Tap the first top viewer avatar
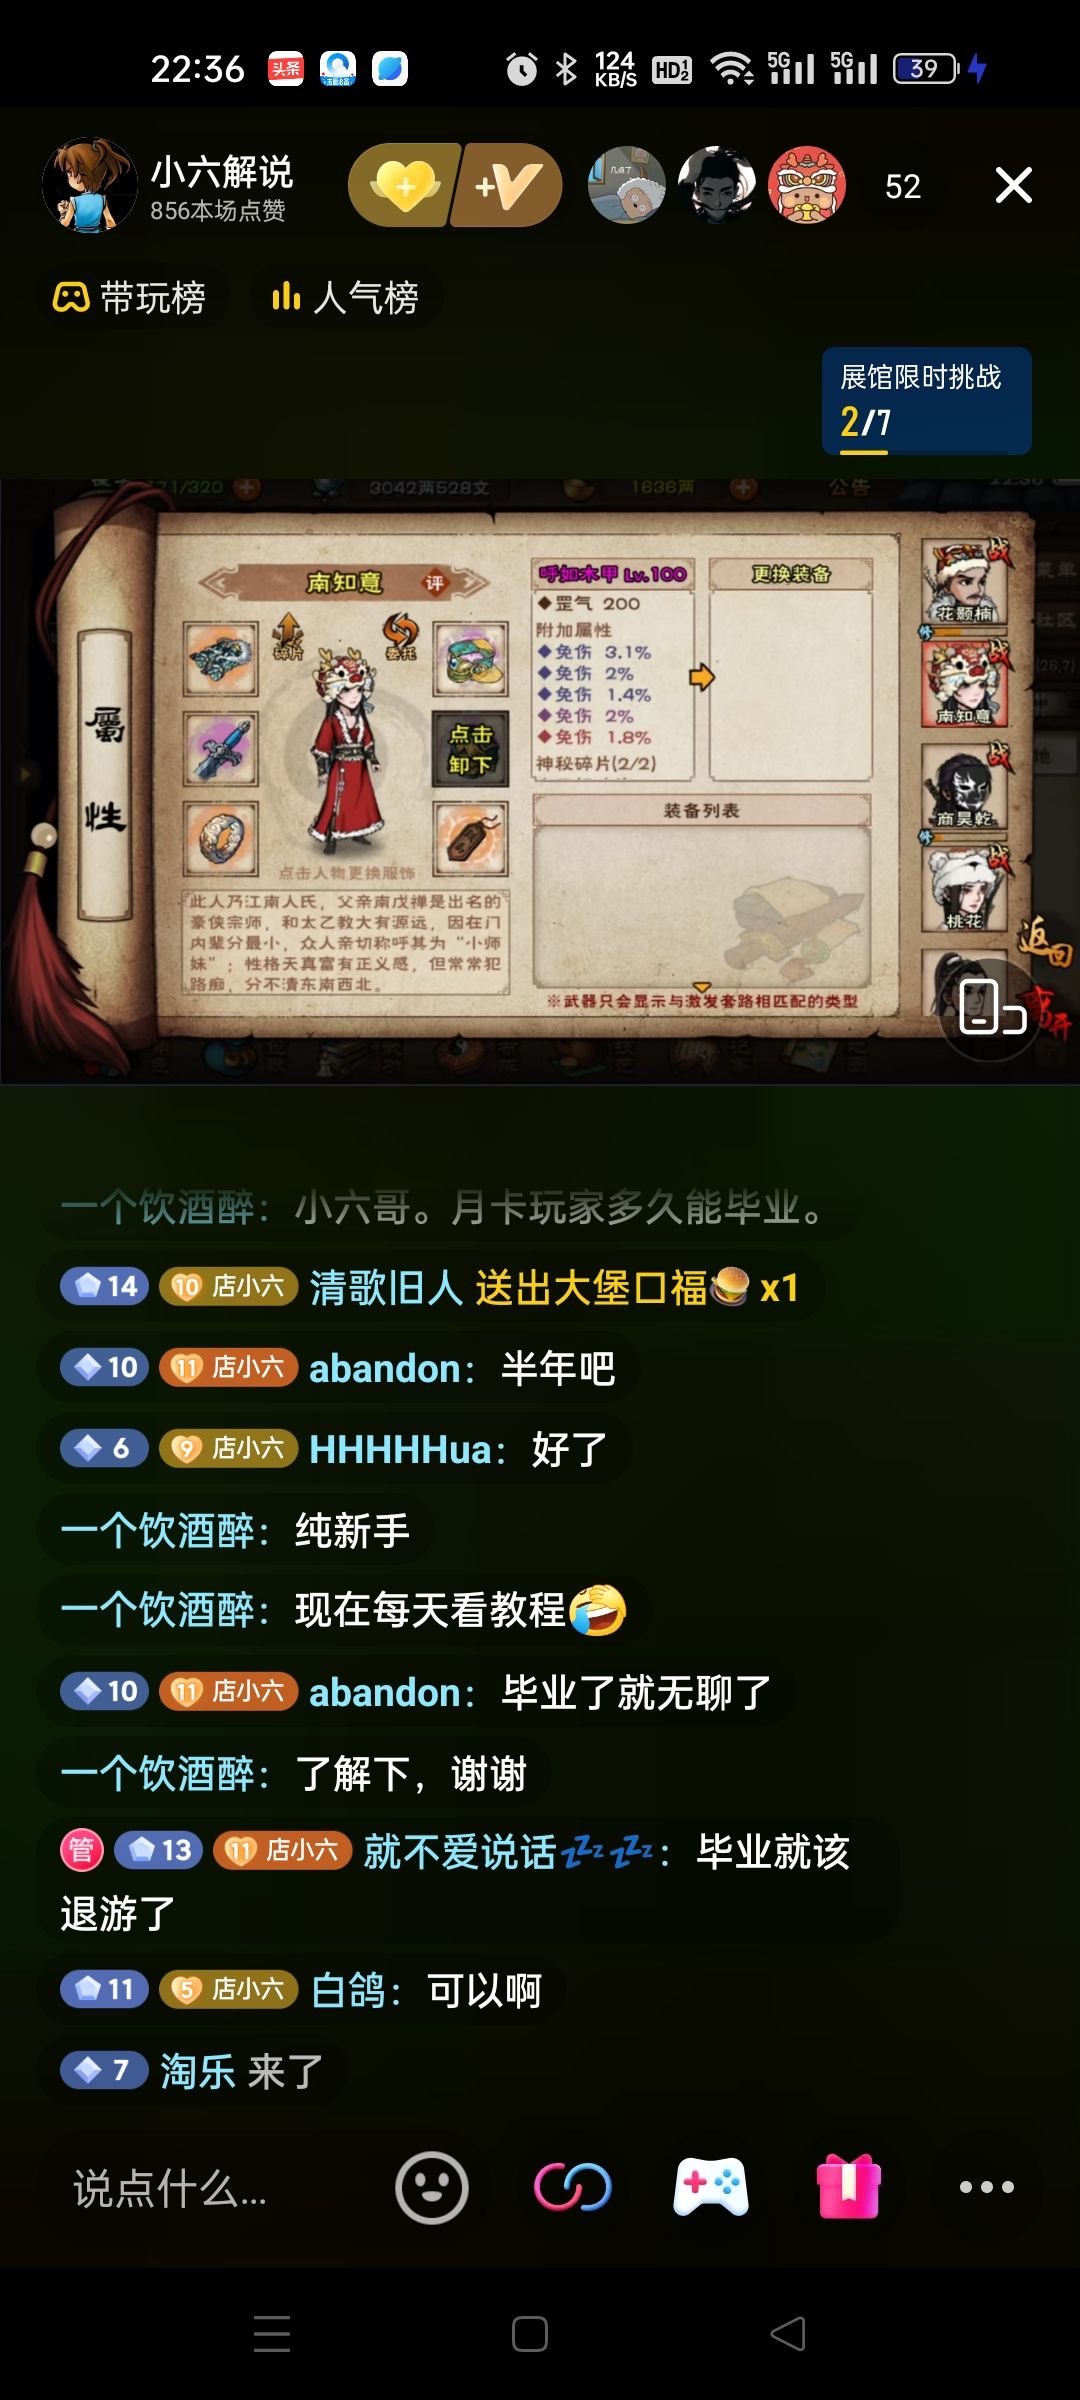The height and width of the screenshot is (2400, 1080). [x=627, y=185]
